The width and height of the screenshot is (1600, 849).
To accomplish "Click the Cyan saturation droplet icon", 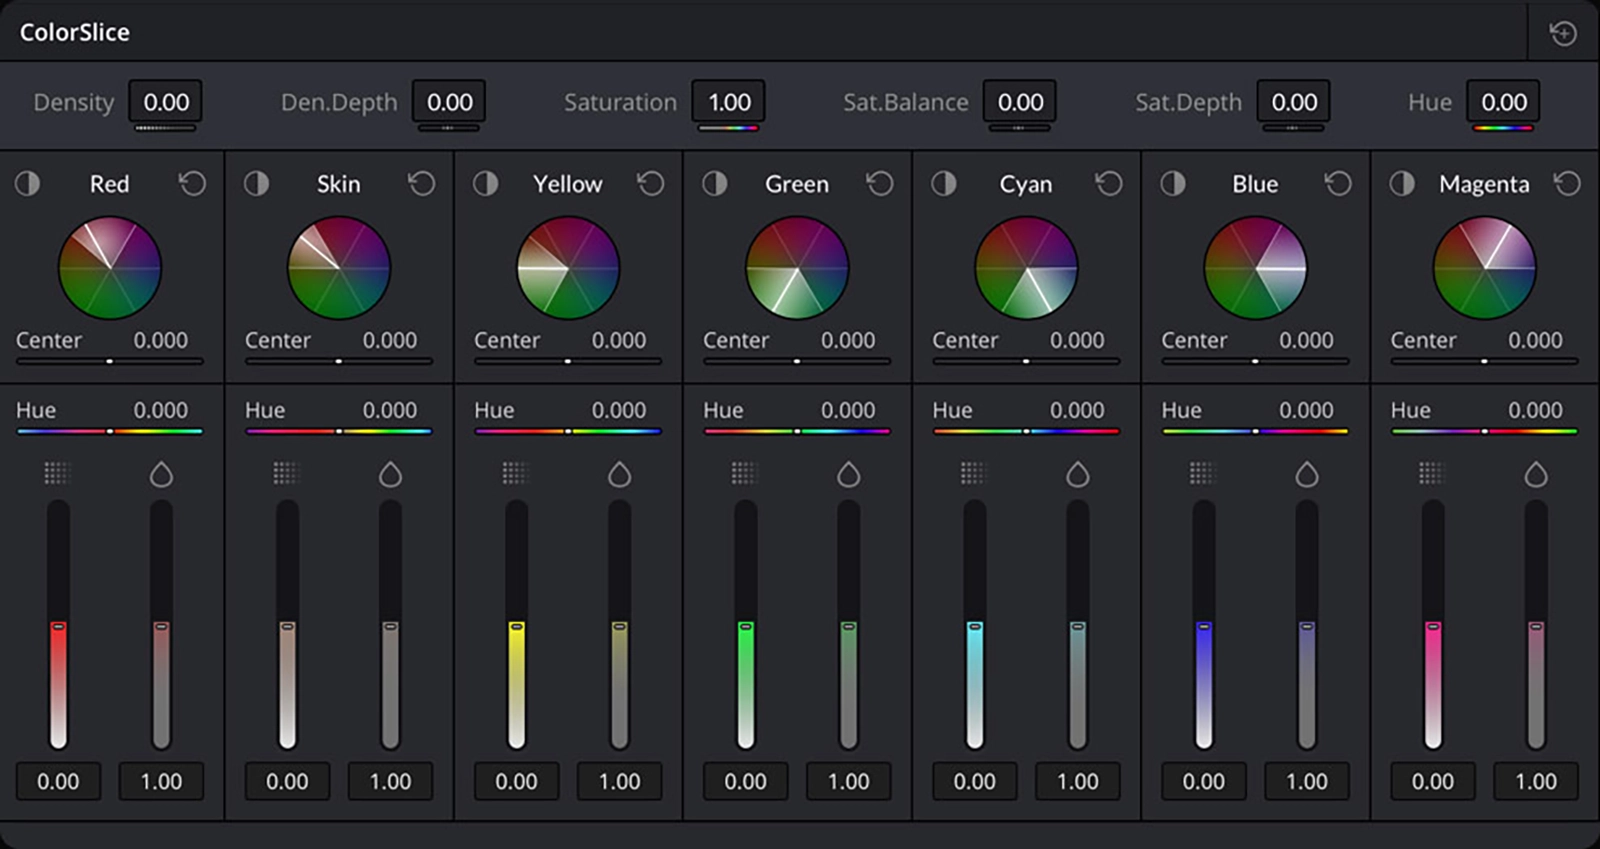I will [1077, 474].
